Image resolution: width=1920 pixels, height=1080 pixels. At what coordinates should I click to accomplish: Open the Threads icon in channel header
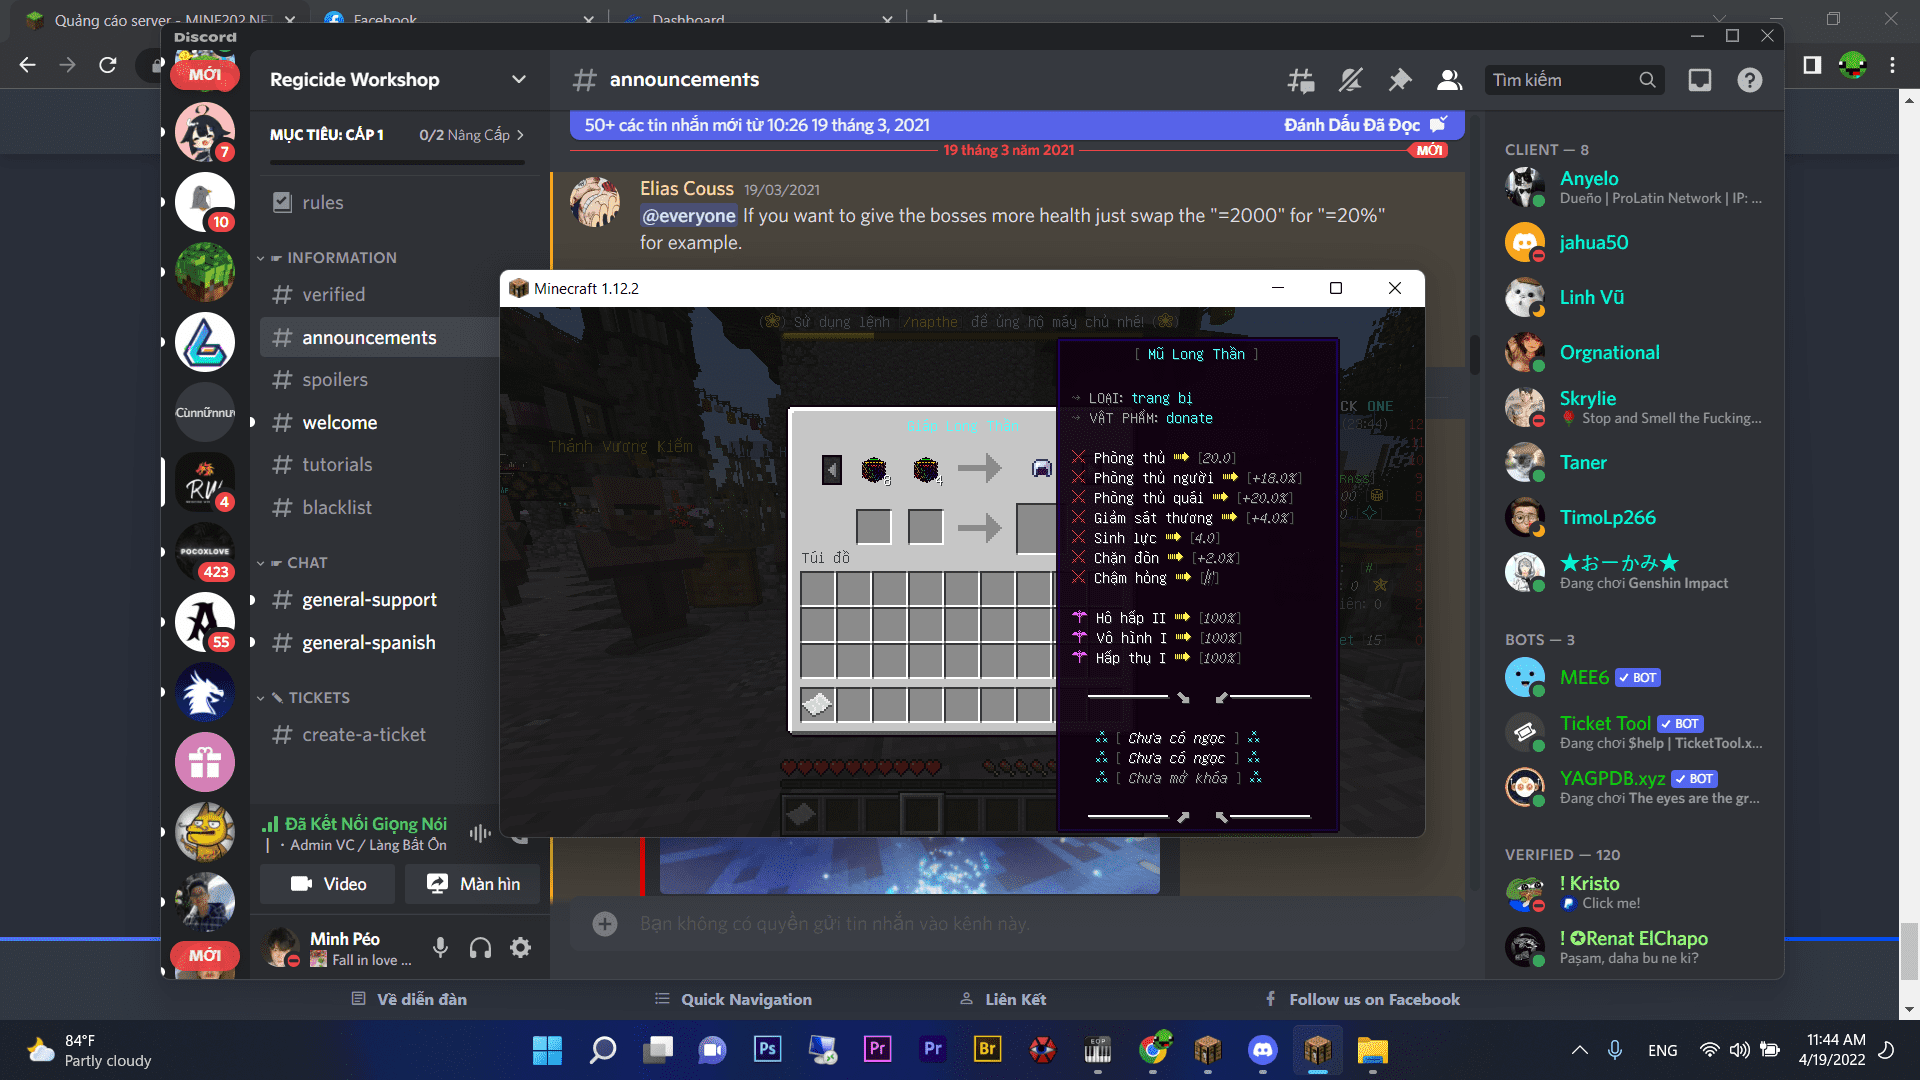coord(1300,80)
